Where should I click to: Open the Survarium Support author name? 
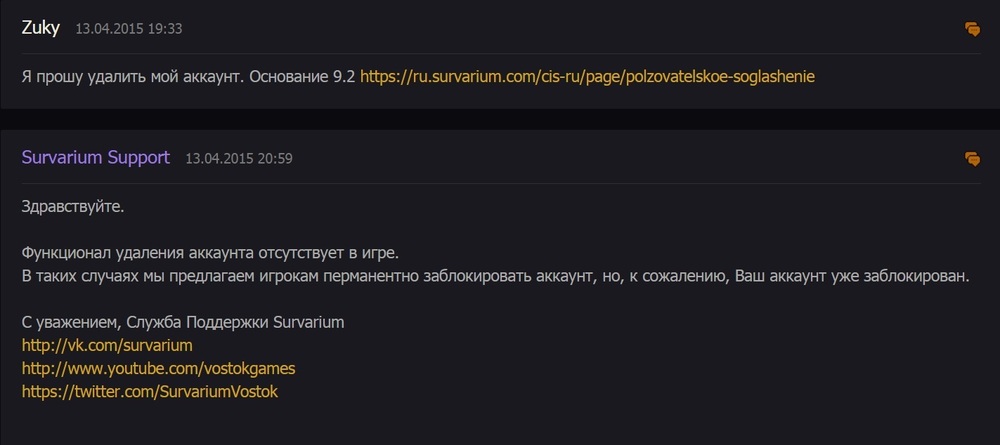pos(95,158)
